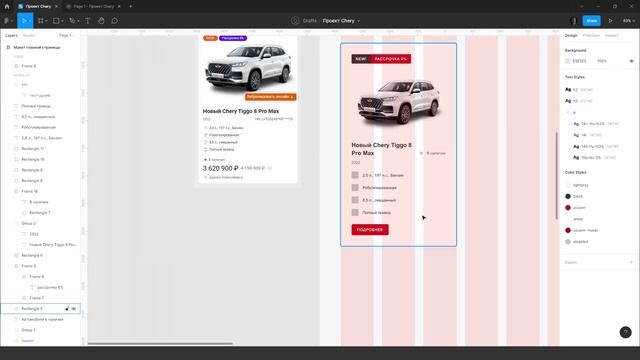
Task: Open the shape tools dropdown arrow
Action: [x=62, y=21]
